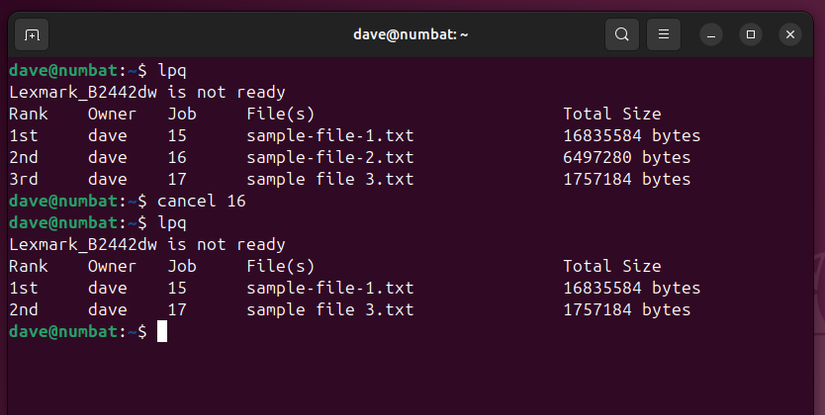Click the '3rd' rank entry
This screenshot has height=415, width=825.
coord(23,179)
